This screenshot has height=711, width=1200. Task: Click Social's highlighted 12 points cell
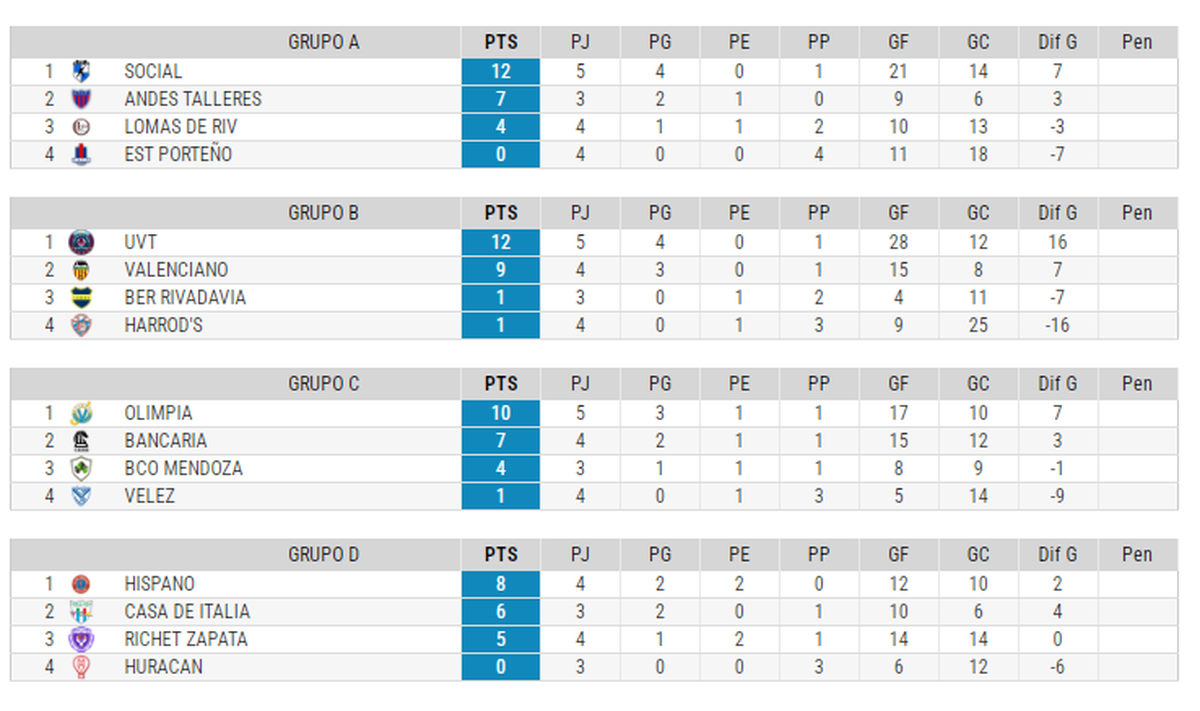(501, 71)
